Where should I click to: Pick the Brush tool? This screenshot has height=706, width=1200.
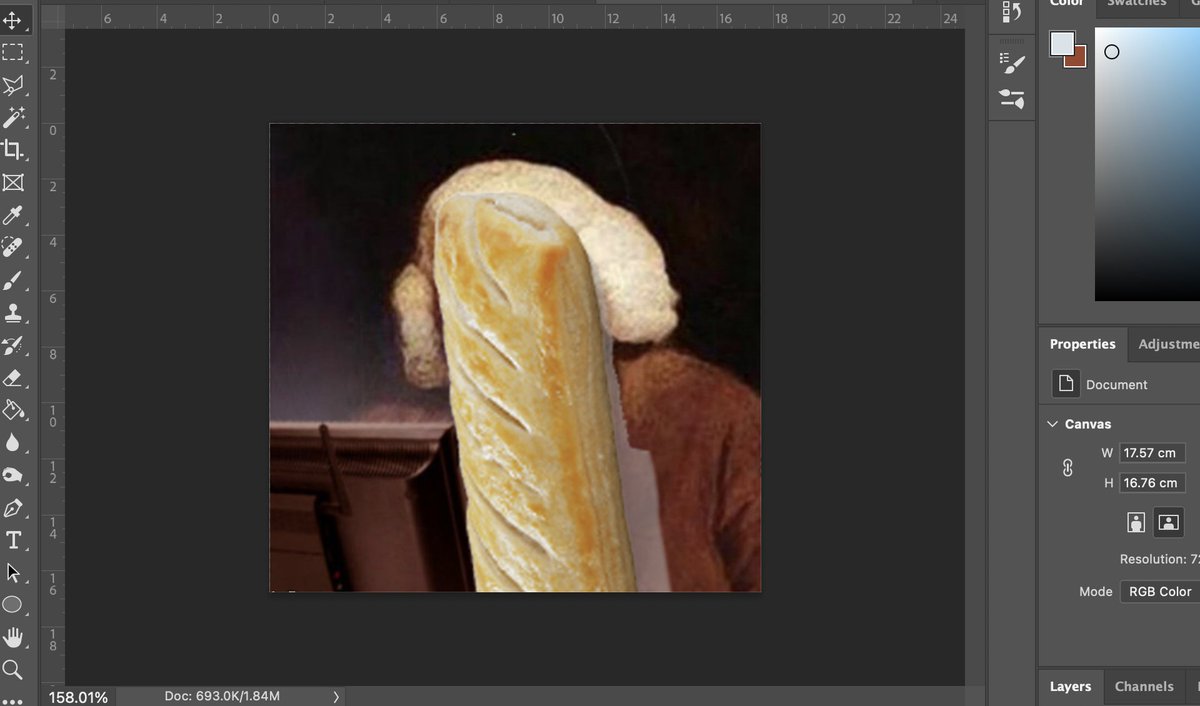(13, 280)
